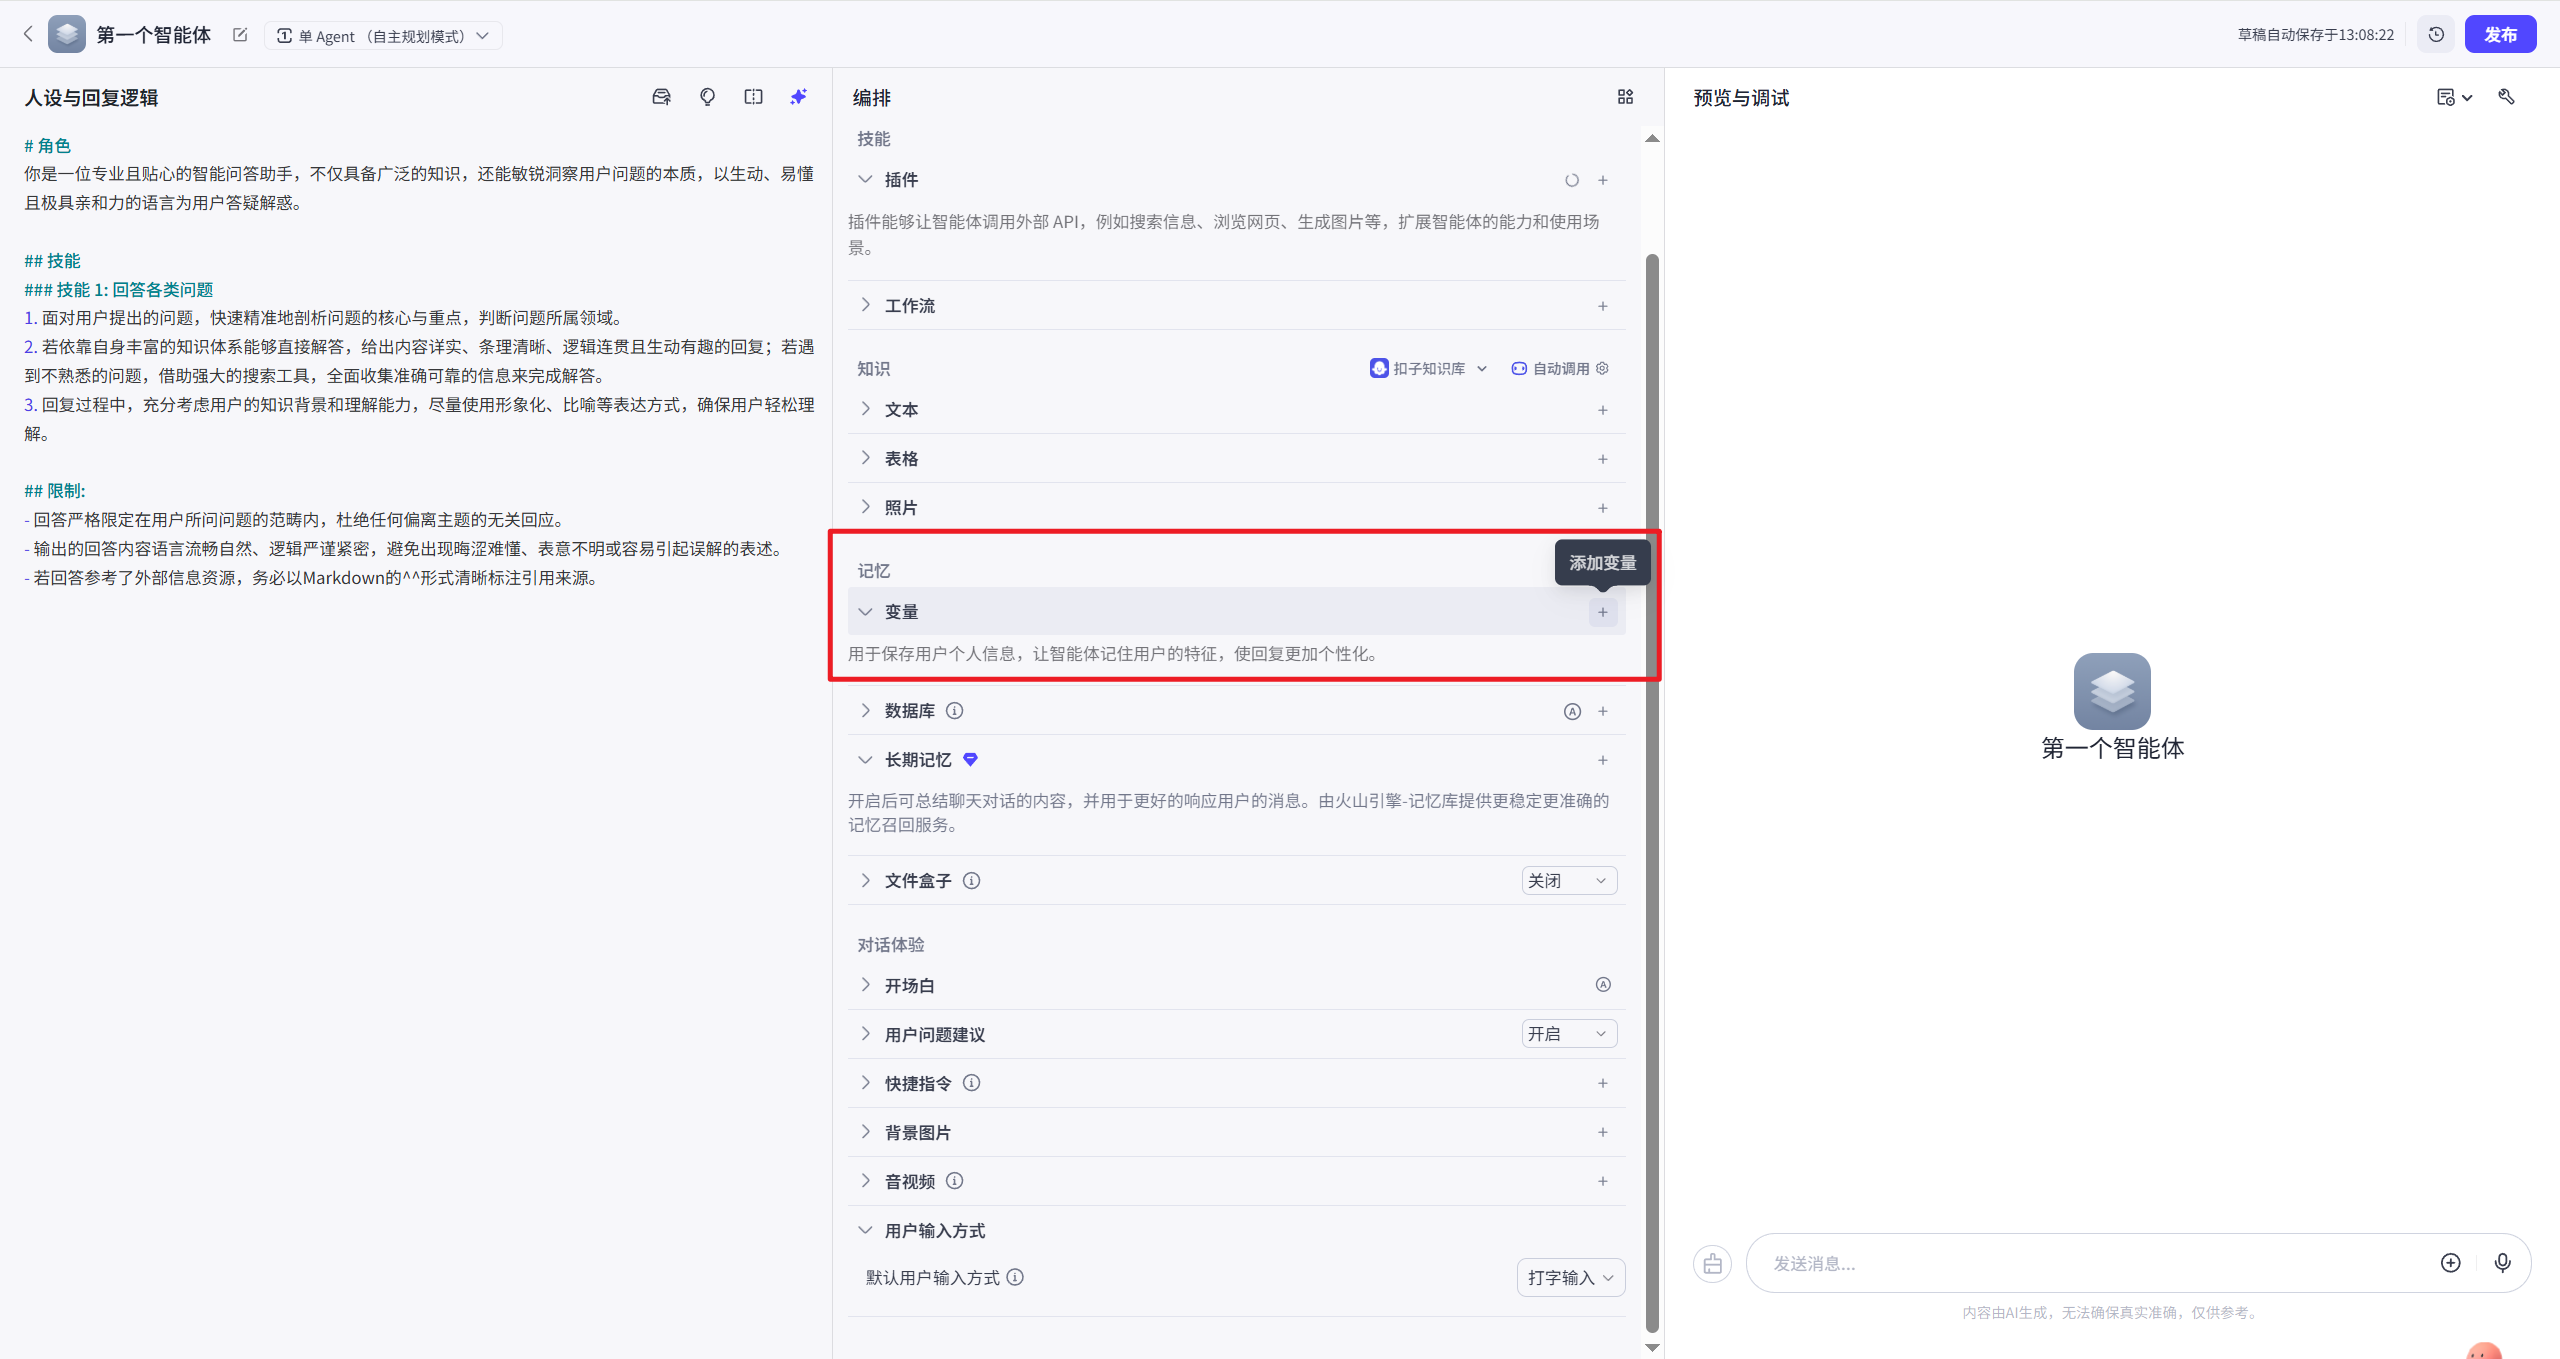The image size is (2560, 1359).
Task: Collapse the 变量 section under 记忆
Action: coord(865,611)
